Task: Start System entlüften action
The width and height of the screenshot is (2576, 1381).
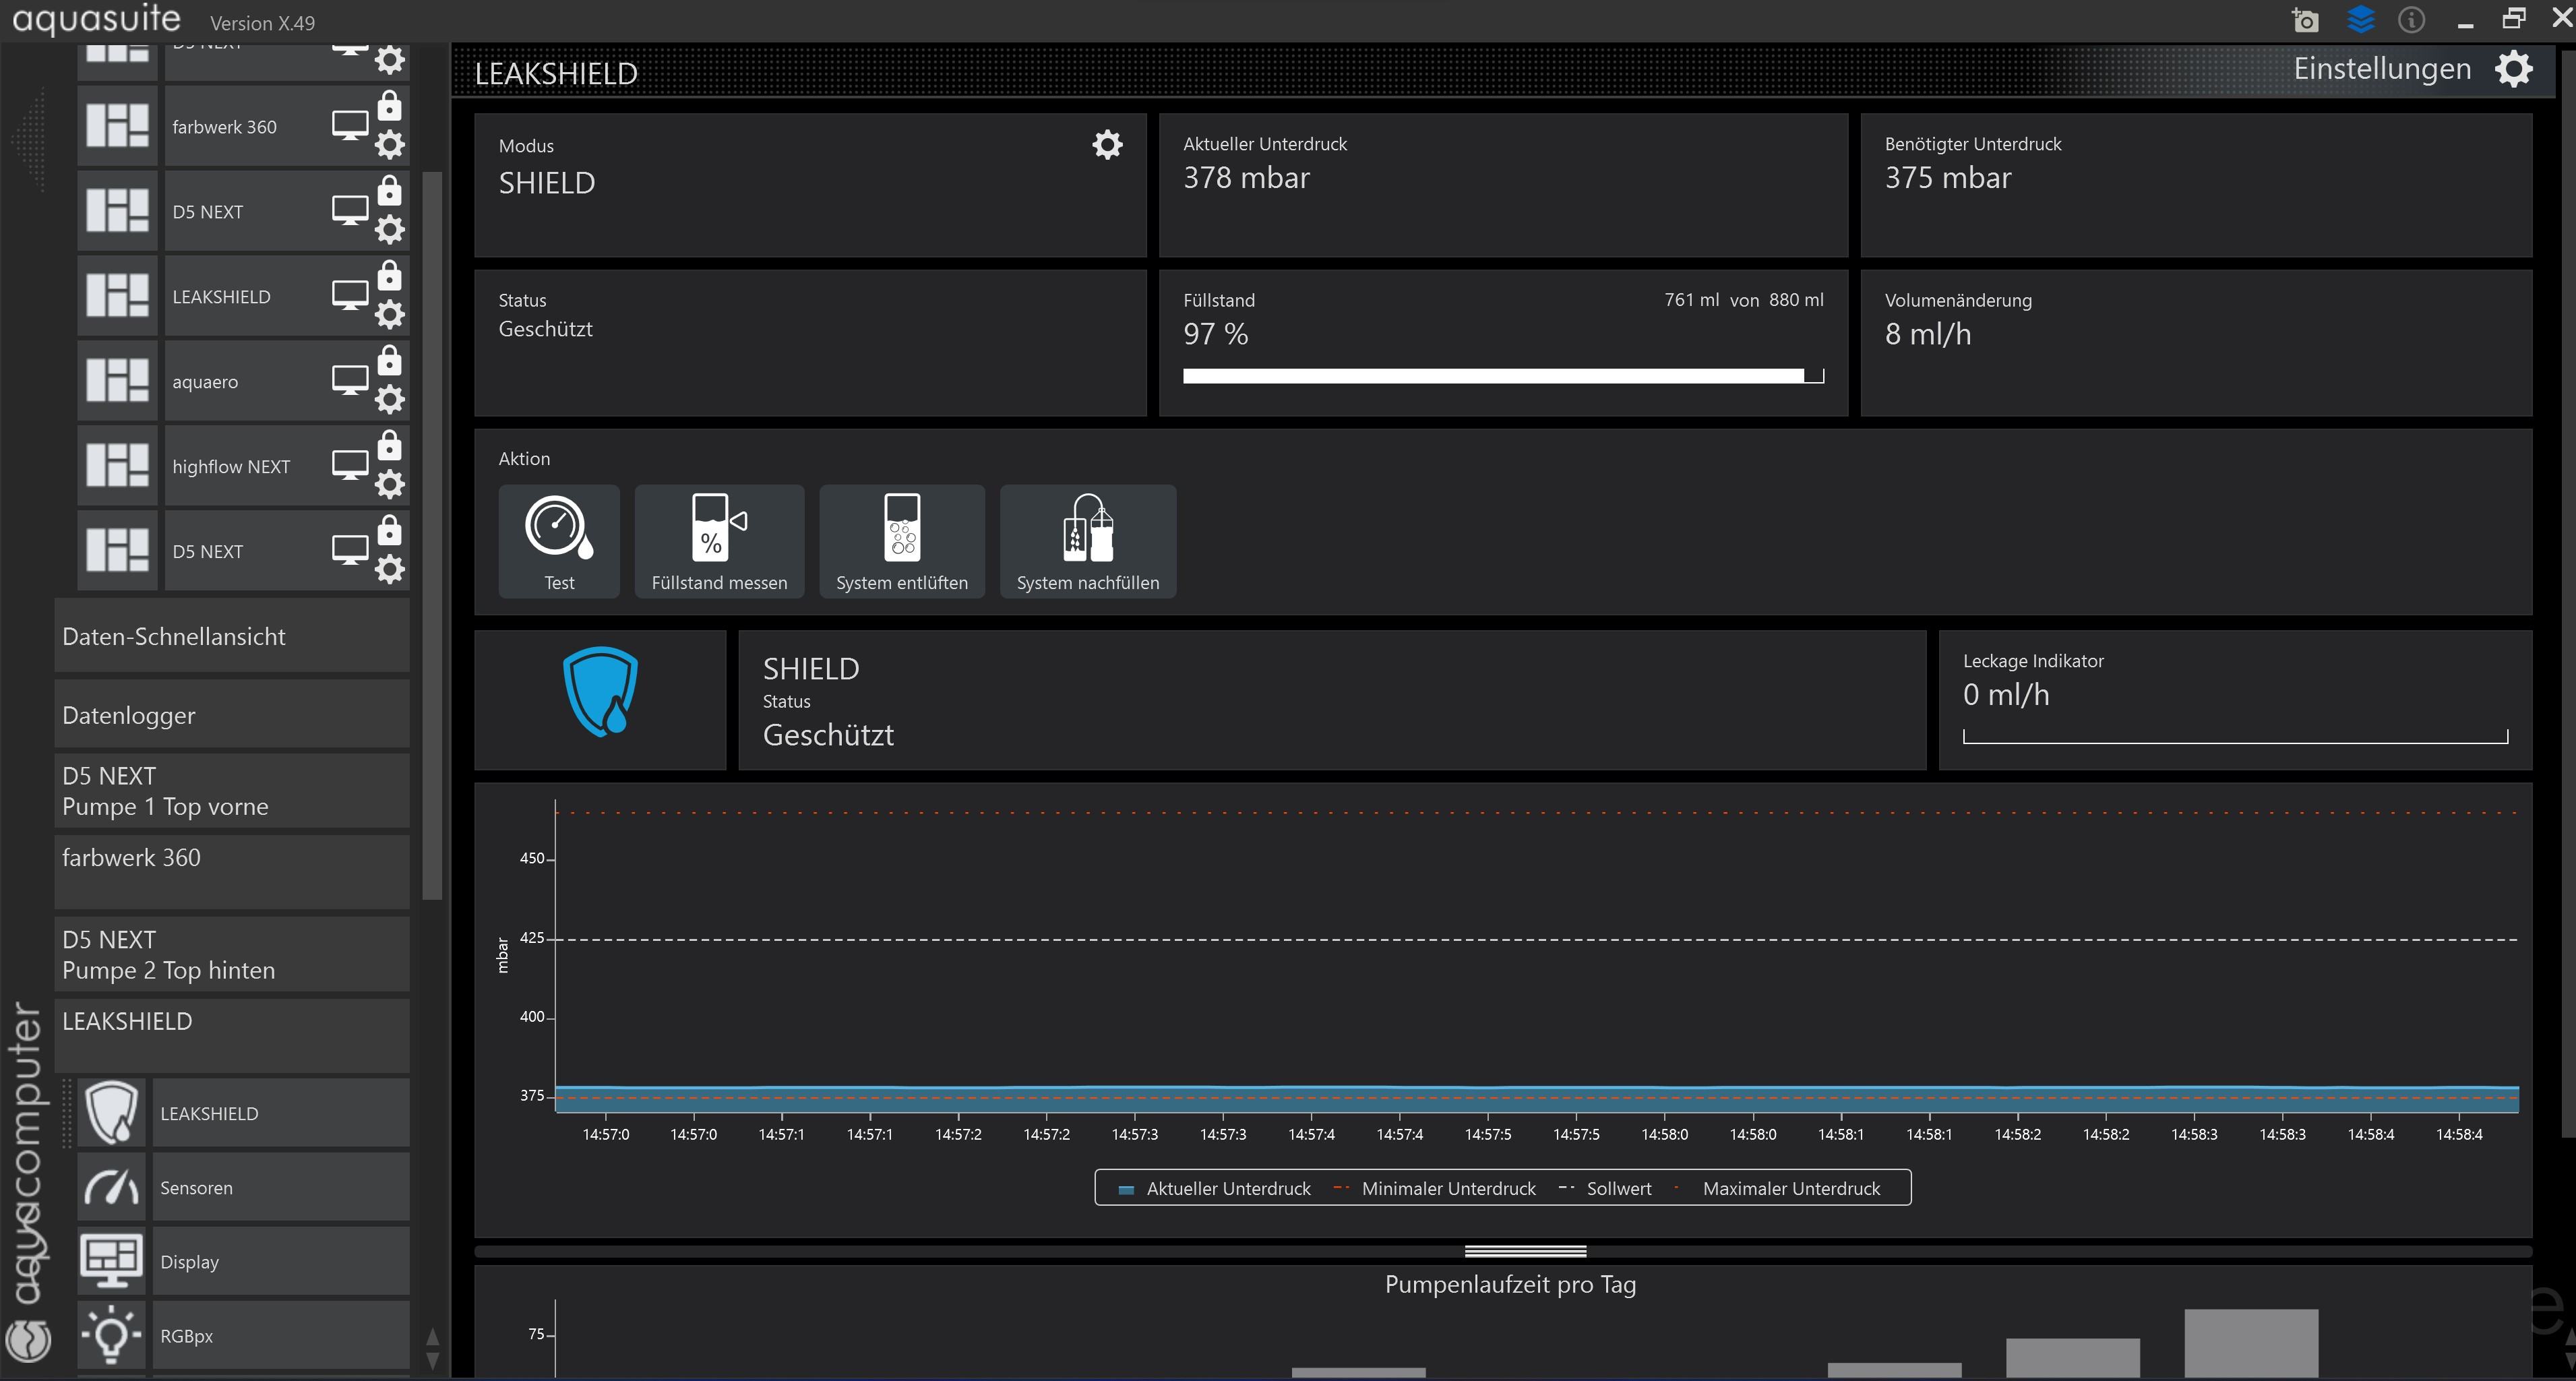Action: coord(902,541)
